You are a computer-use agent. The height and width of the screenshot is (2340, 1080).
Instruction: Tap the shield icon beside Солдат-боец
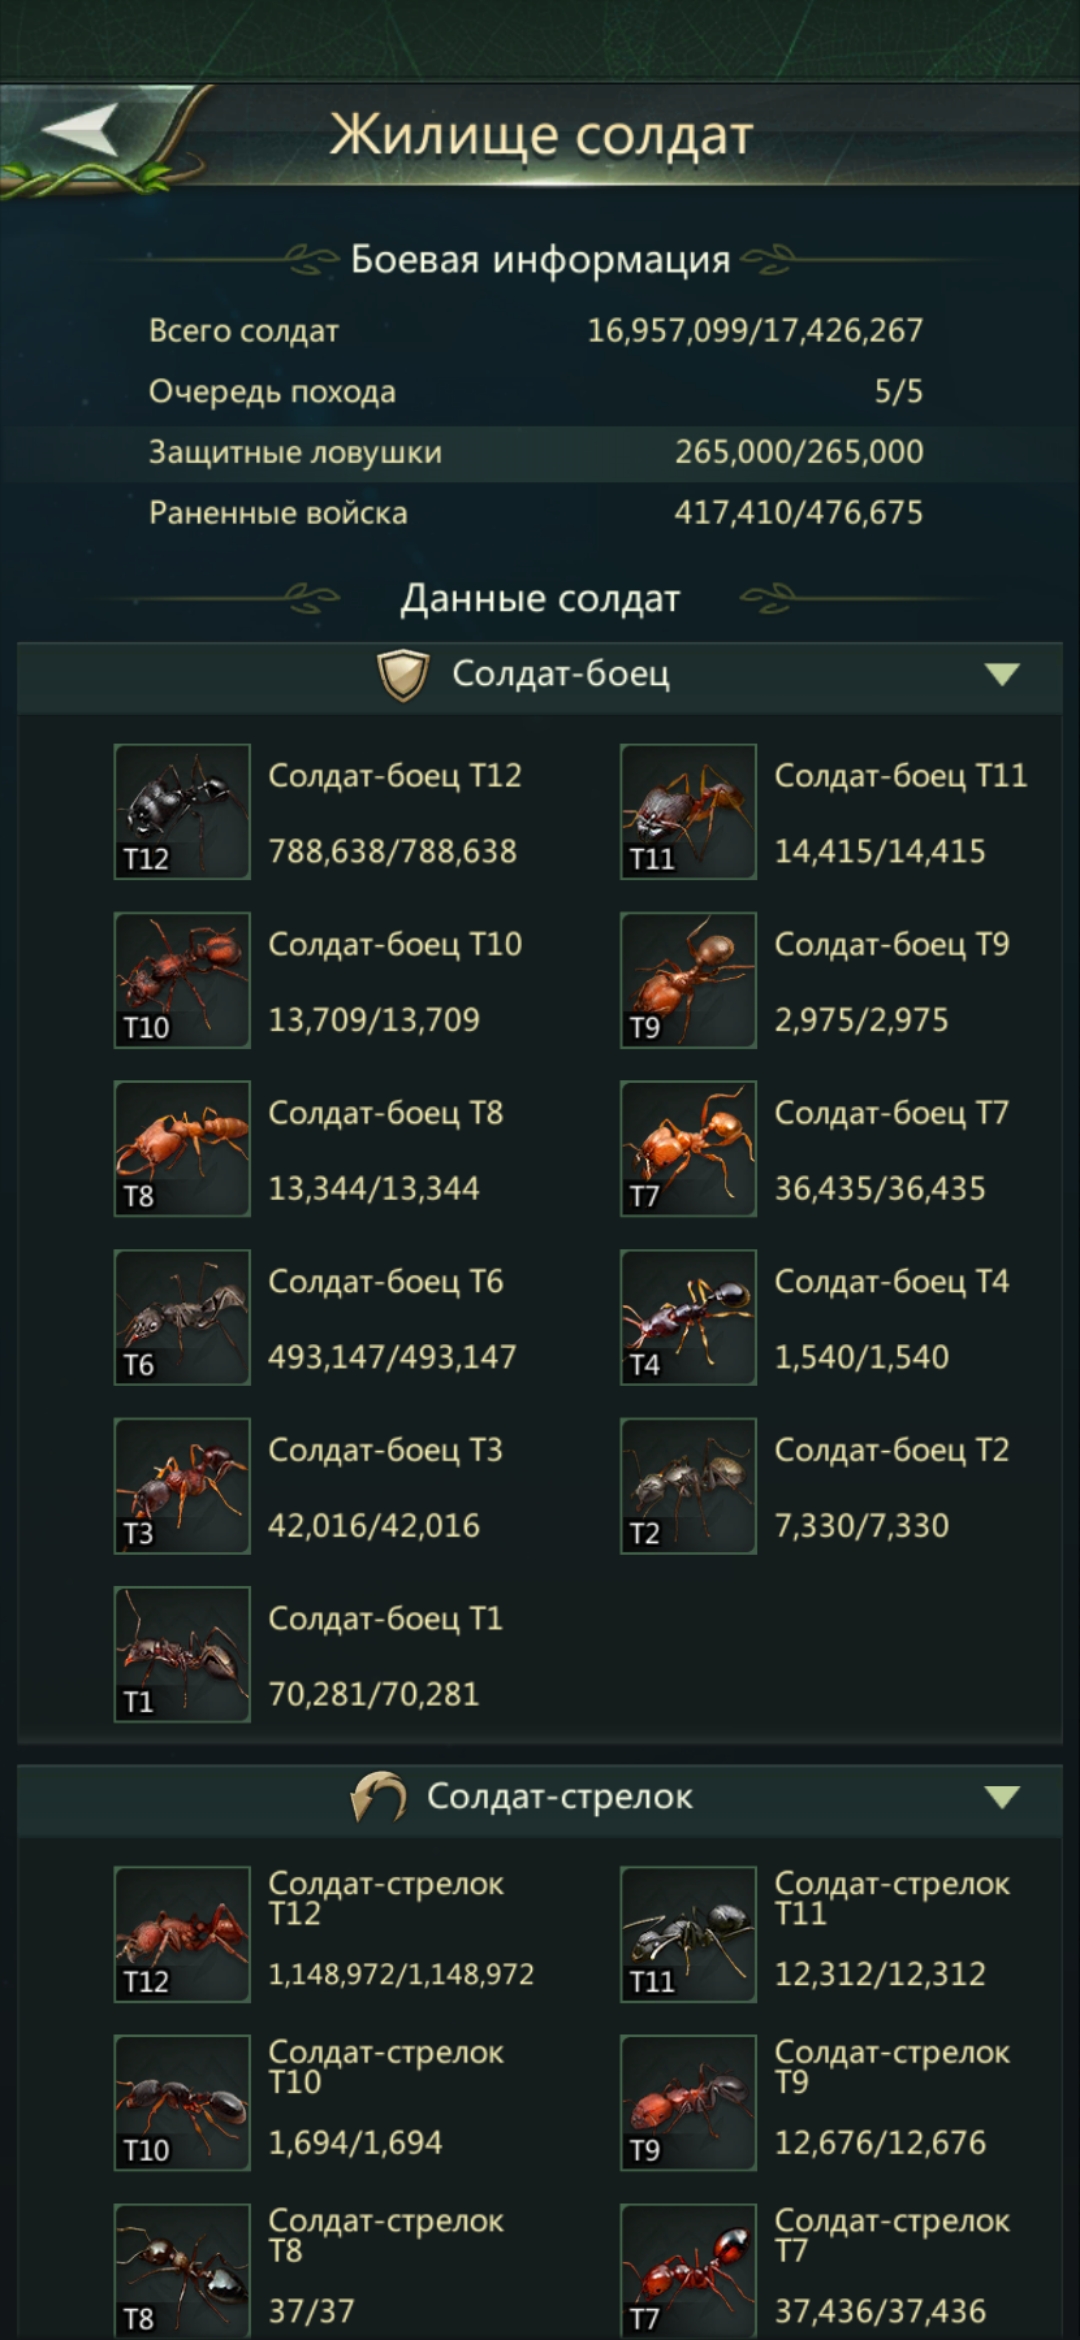point(403,675)
